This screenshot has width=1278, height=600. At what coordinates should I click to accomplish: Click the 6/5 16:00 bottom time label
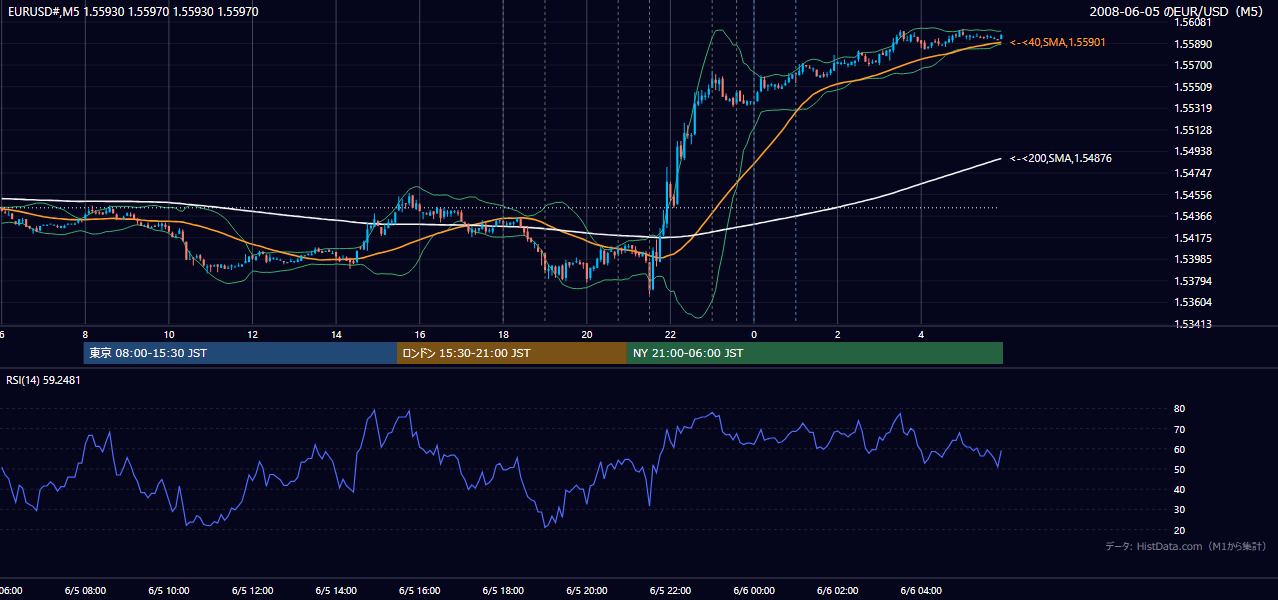point(419,591)
